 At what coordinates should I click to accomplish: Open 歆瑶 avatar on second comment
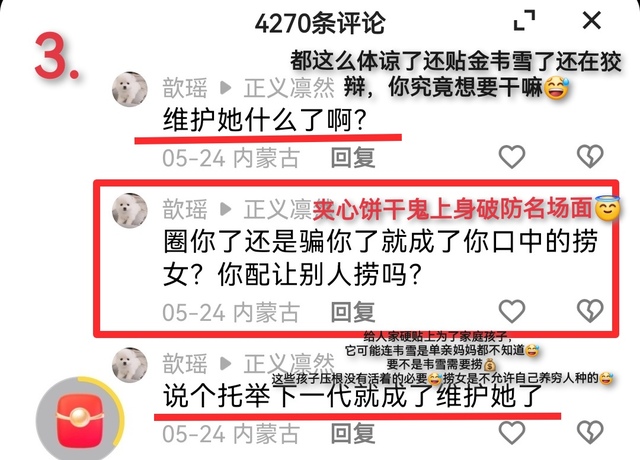(x=130, y=211)
